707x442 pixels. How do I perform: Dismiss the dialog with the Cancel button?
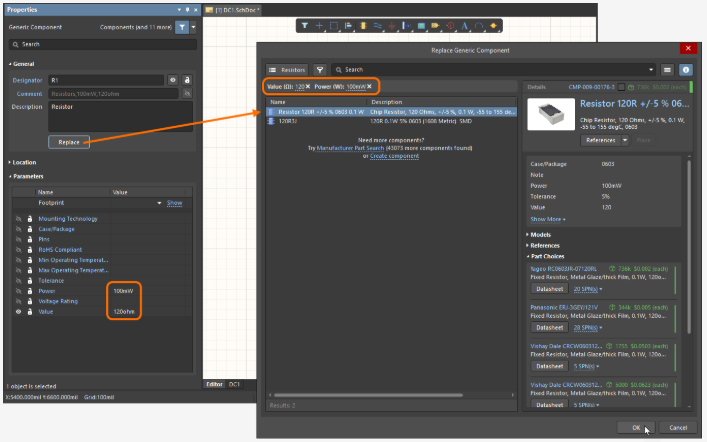pyautogui.click(x=678, y=428)
